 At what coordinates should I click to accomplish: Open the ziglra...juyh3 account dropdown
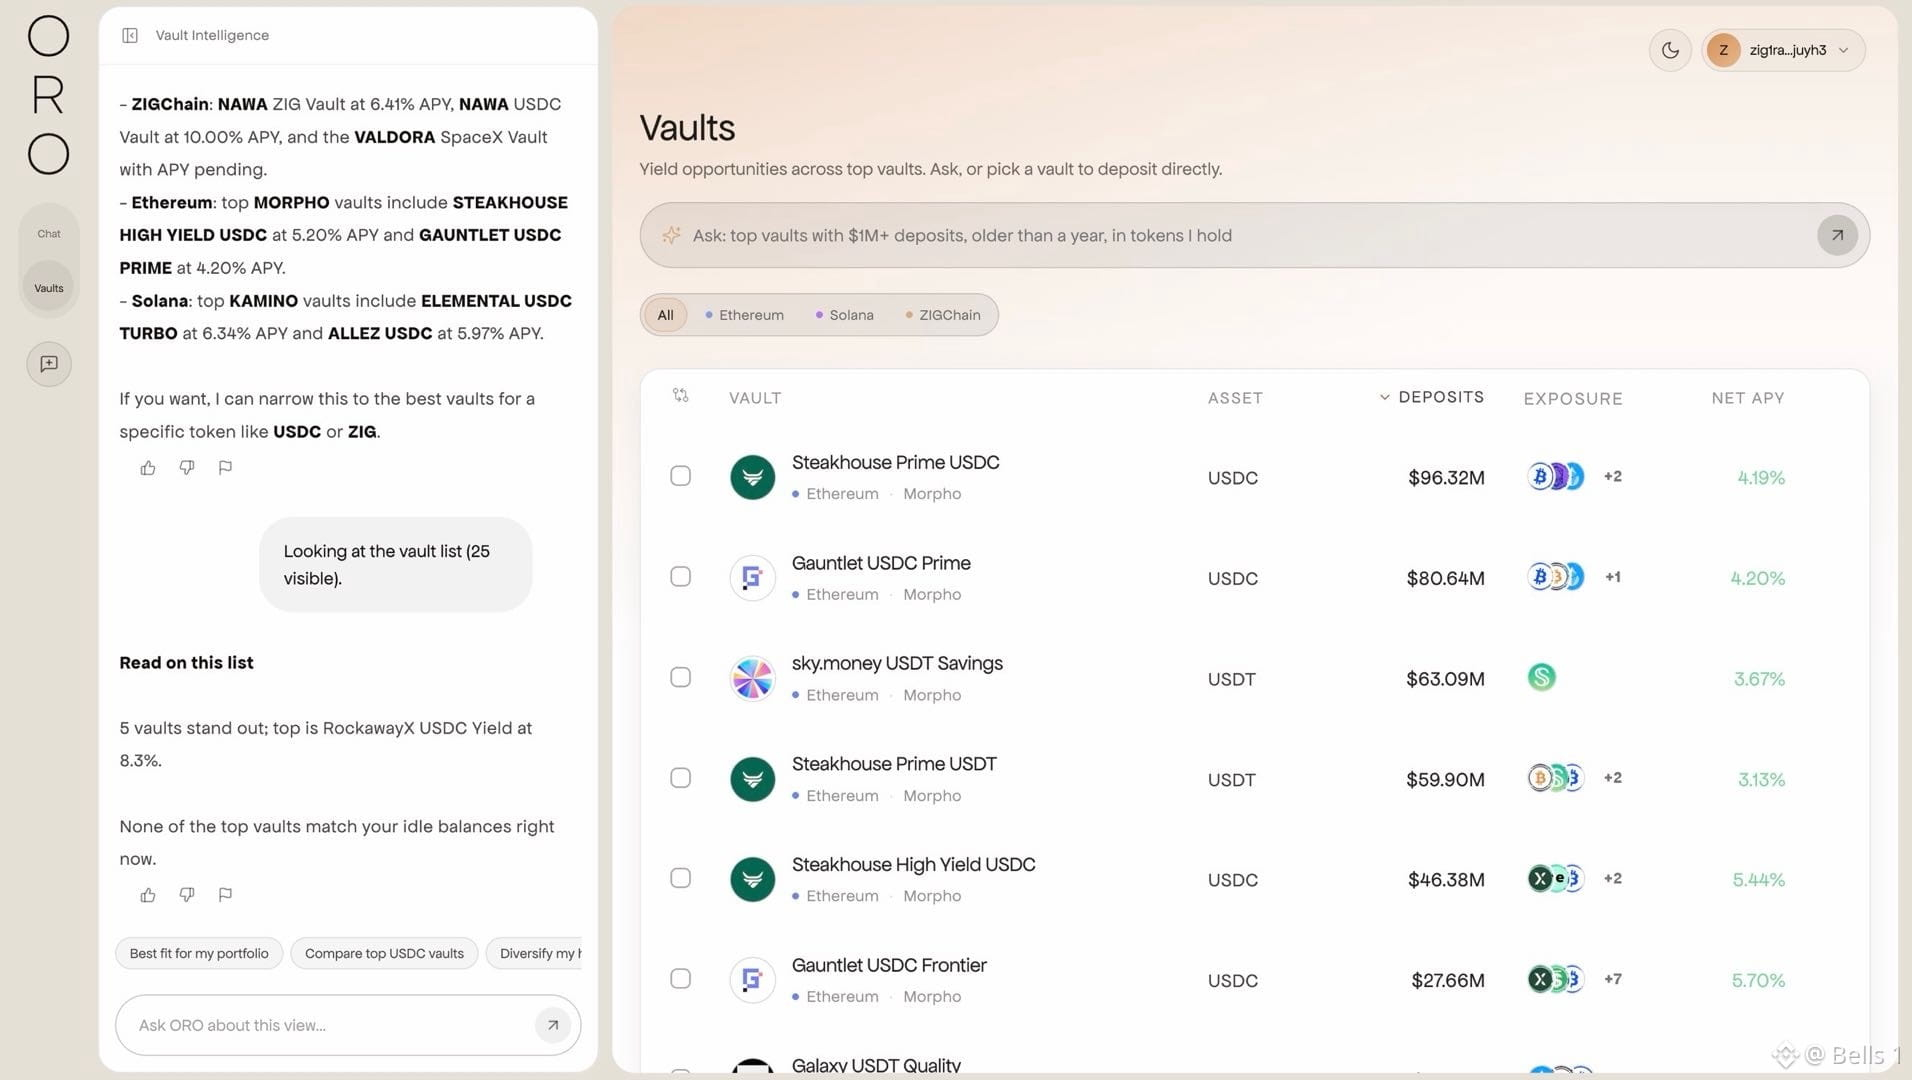click(1783, 50)
